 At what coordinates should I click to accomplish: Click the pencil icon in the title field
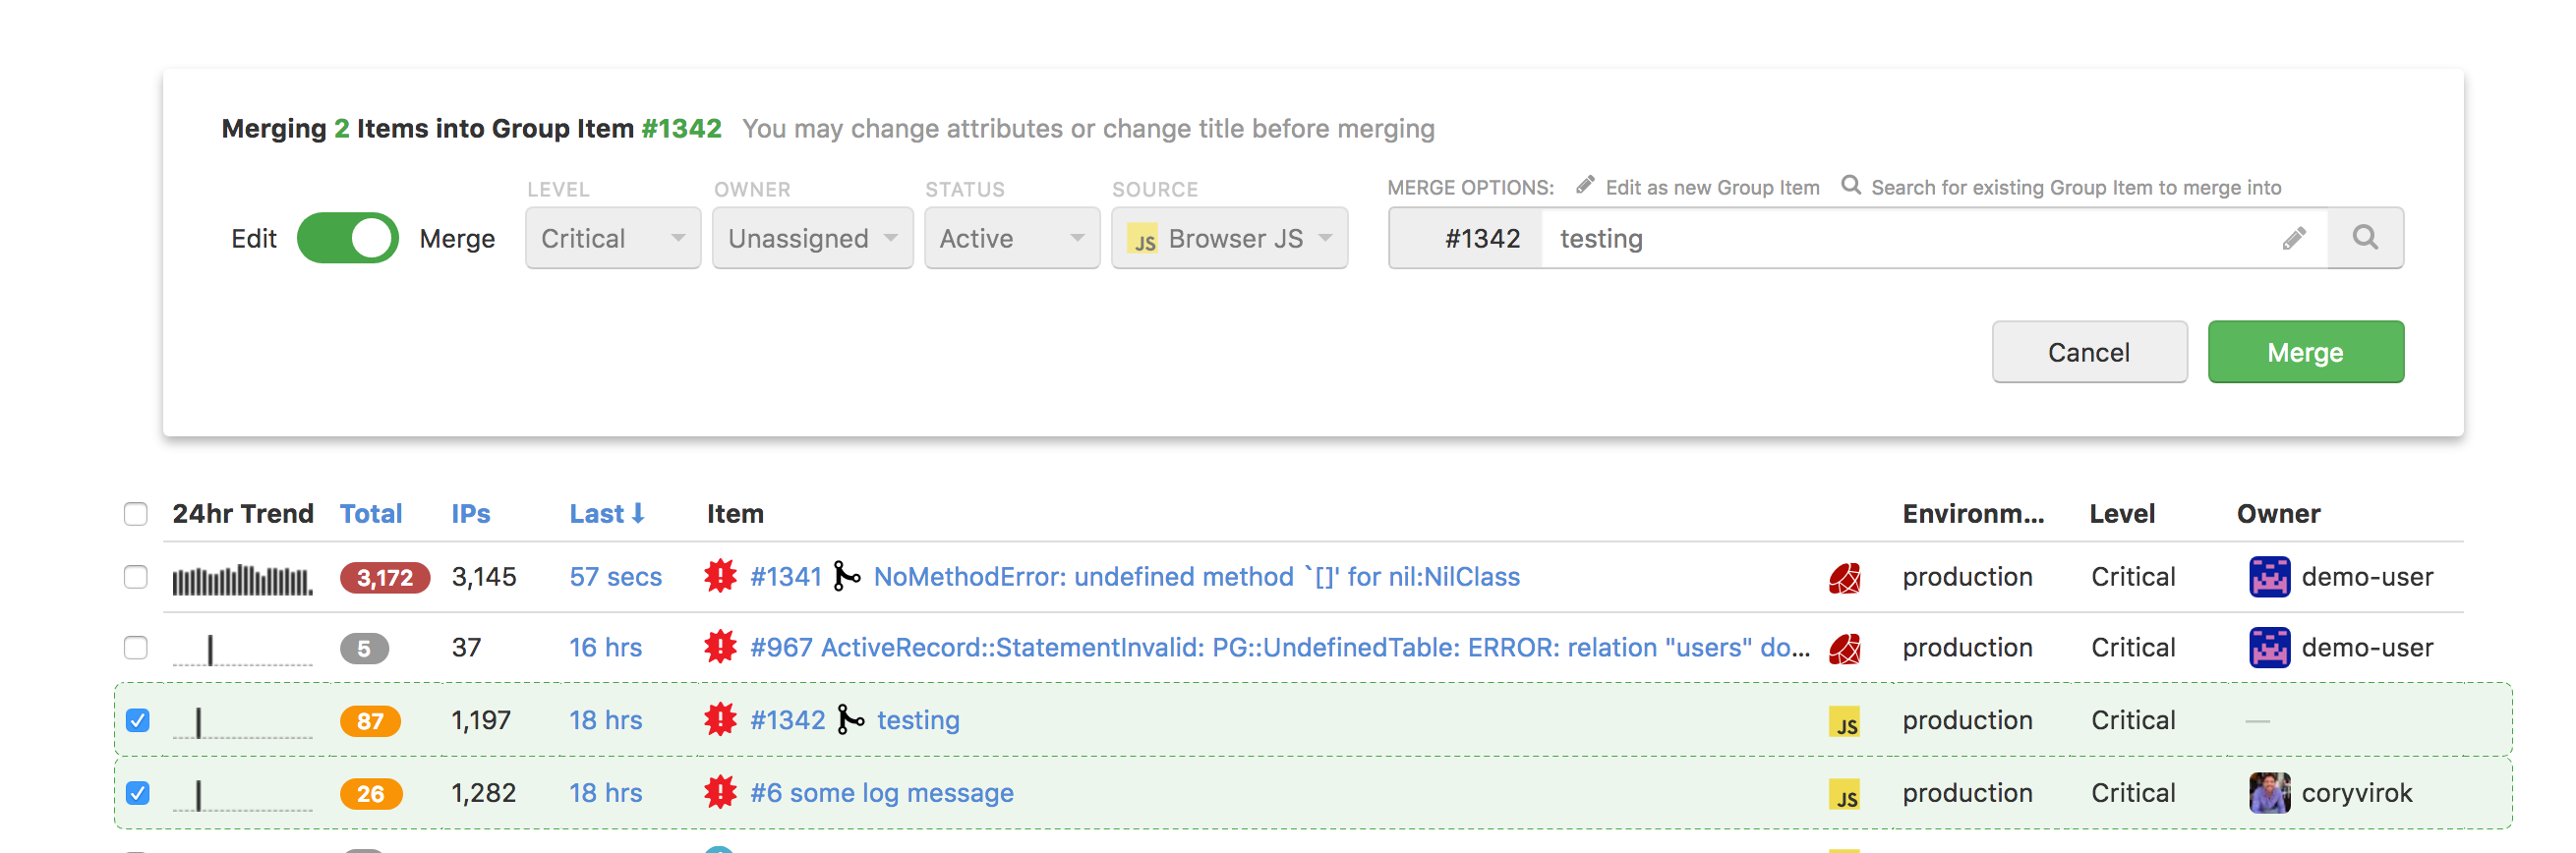2293,238
